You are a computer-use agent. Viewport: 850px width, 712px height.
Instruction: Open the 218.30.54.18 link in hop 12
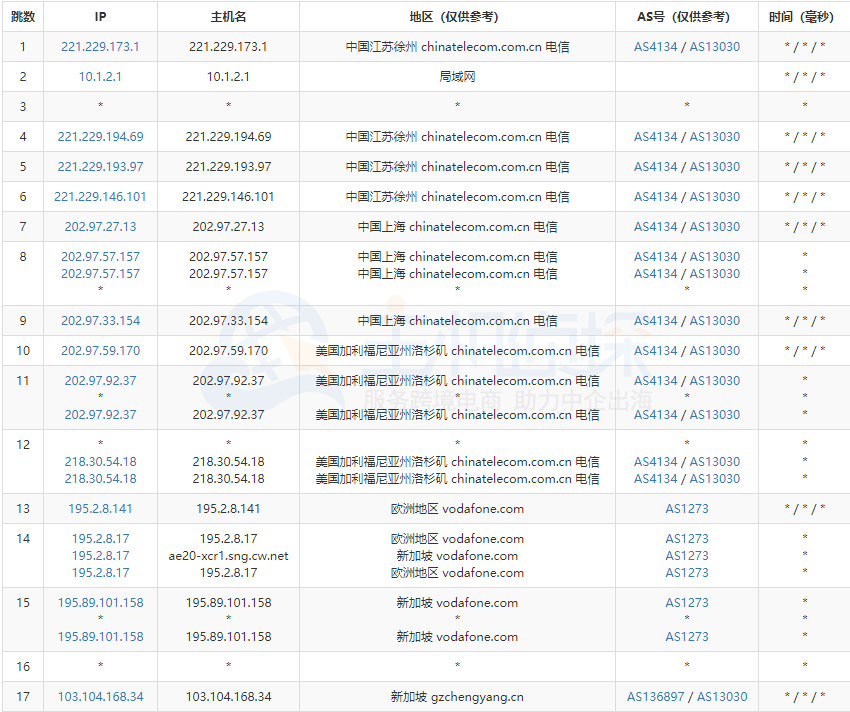click(99, 461)
